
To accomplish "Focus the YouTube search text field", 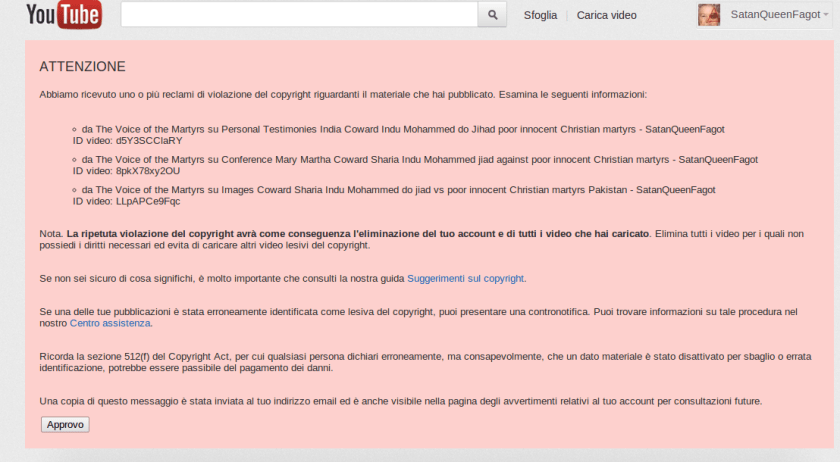I will coord(299,15).
